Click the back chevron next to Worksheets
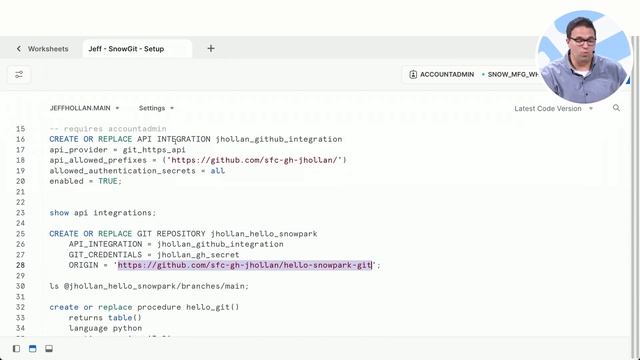The width and height of the screenshot is (640, 360). point(19,49)
